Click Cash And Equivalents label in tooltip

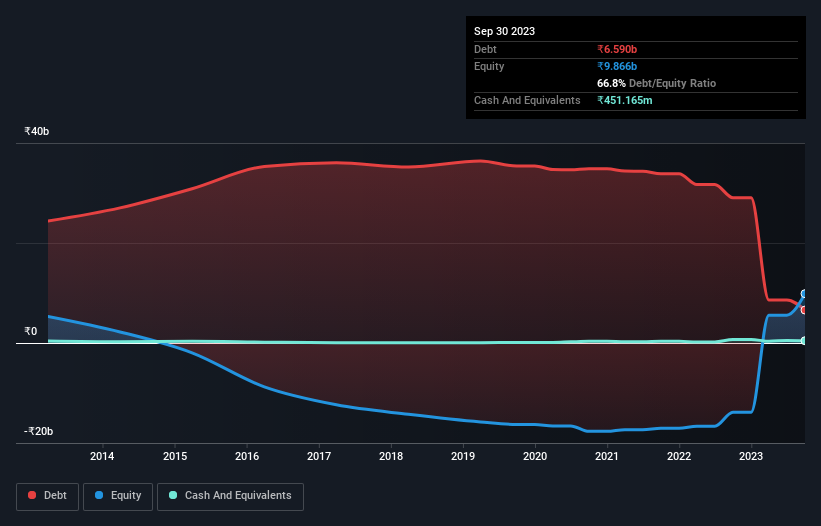[527, 100]
